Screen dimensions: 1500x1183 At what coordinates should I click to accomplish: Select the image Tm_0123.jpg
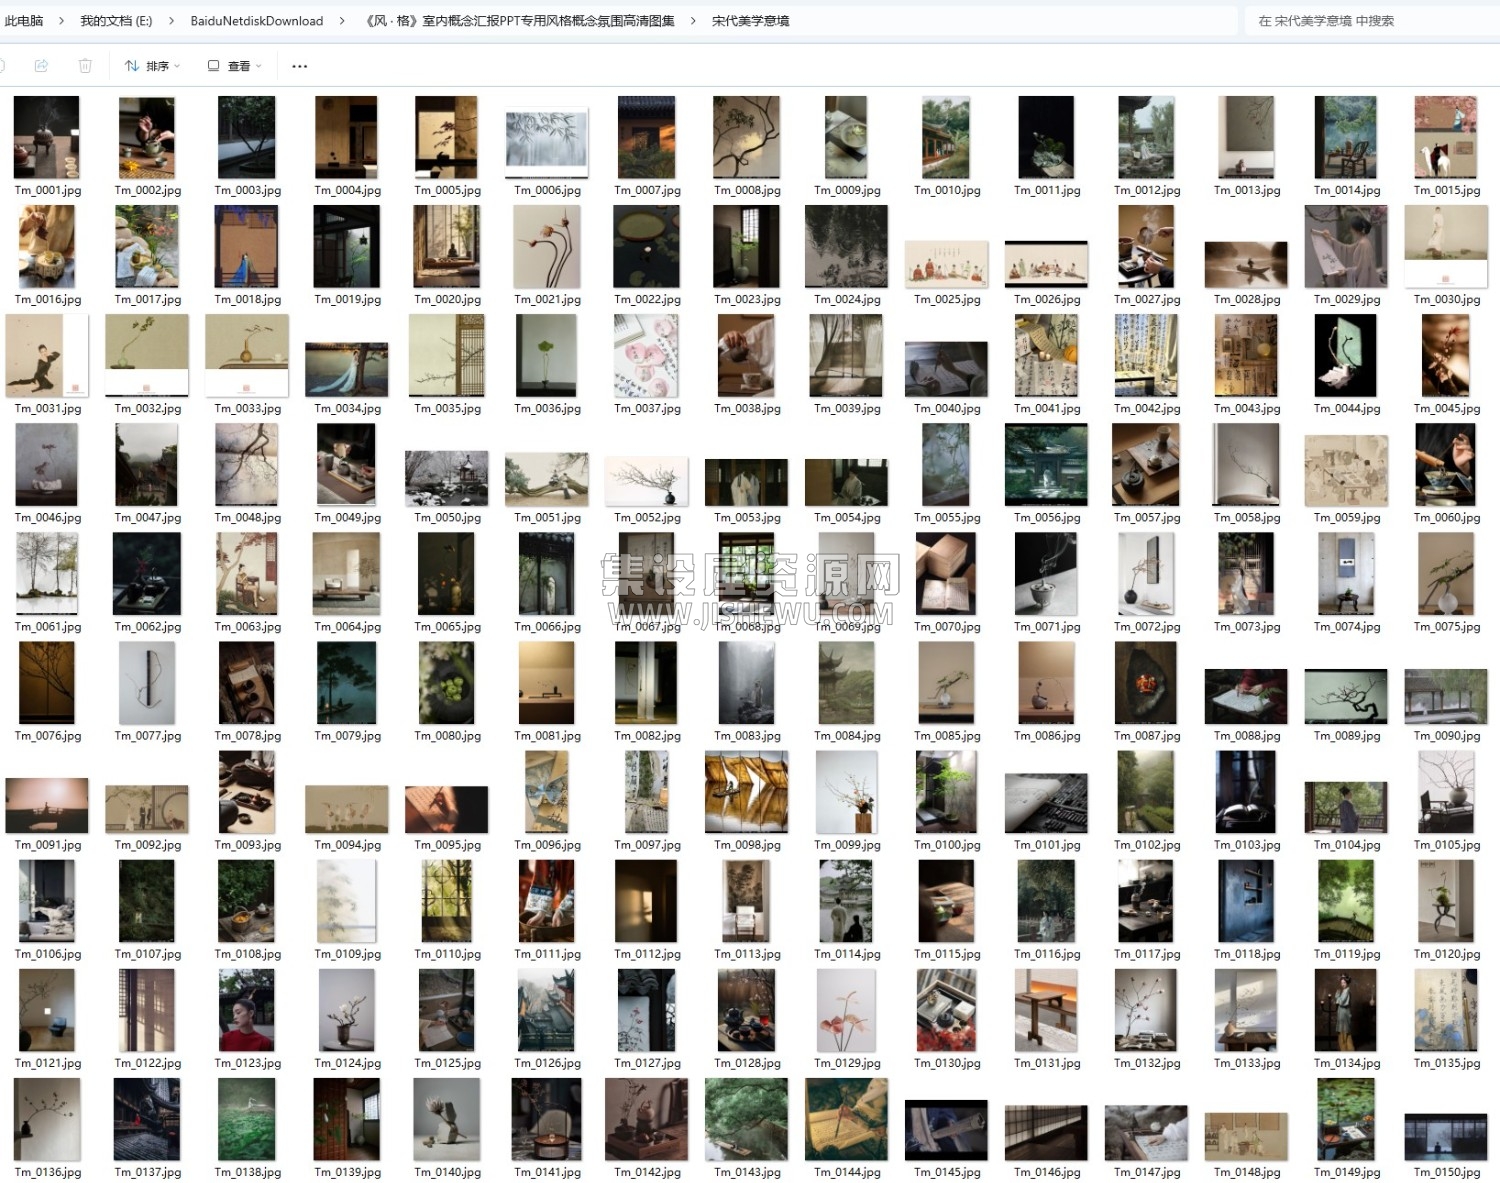(x=247, y=1018)
